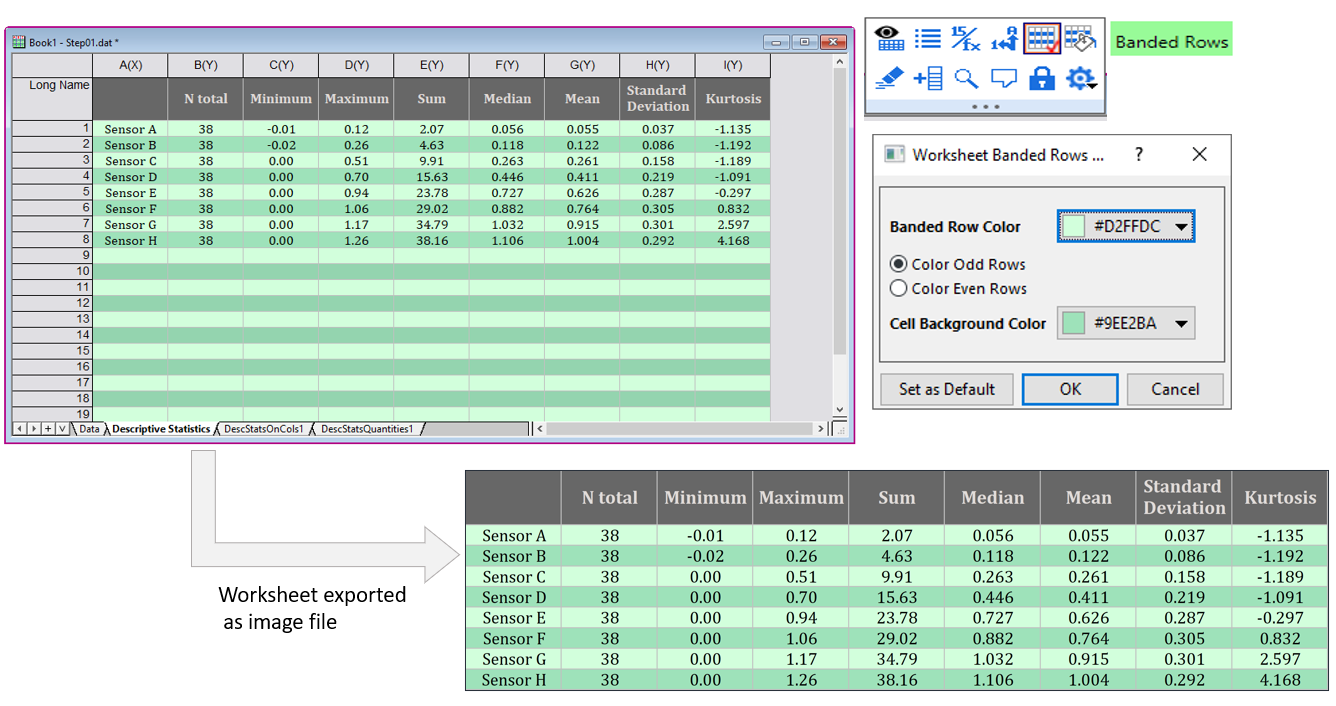Open the DescStatsQuantities1 sheet tab
Image resolution: width=1336 pixels, height=706 pixels.
click(x=366, y=429)
